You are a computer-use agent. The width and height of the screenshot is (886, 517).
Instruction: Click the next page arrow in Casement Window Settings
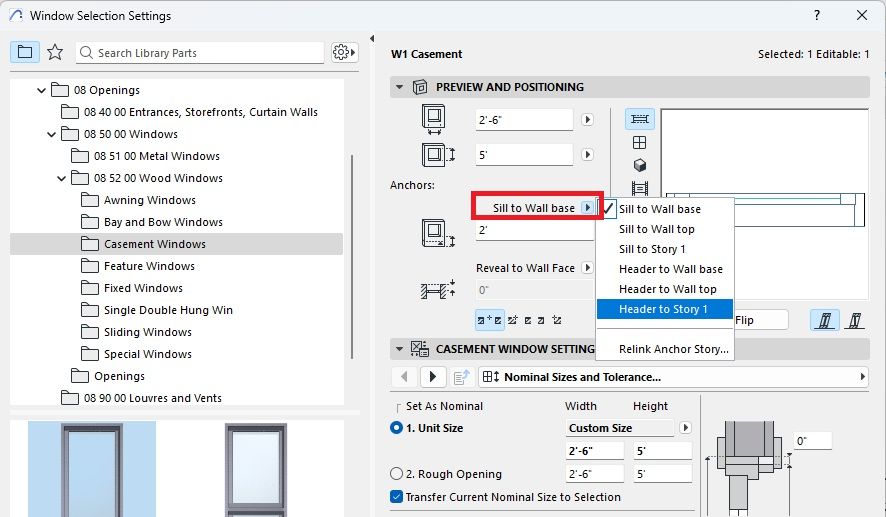432,377
